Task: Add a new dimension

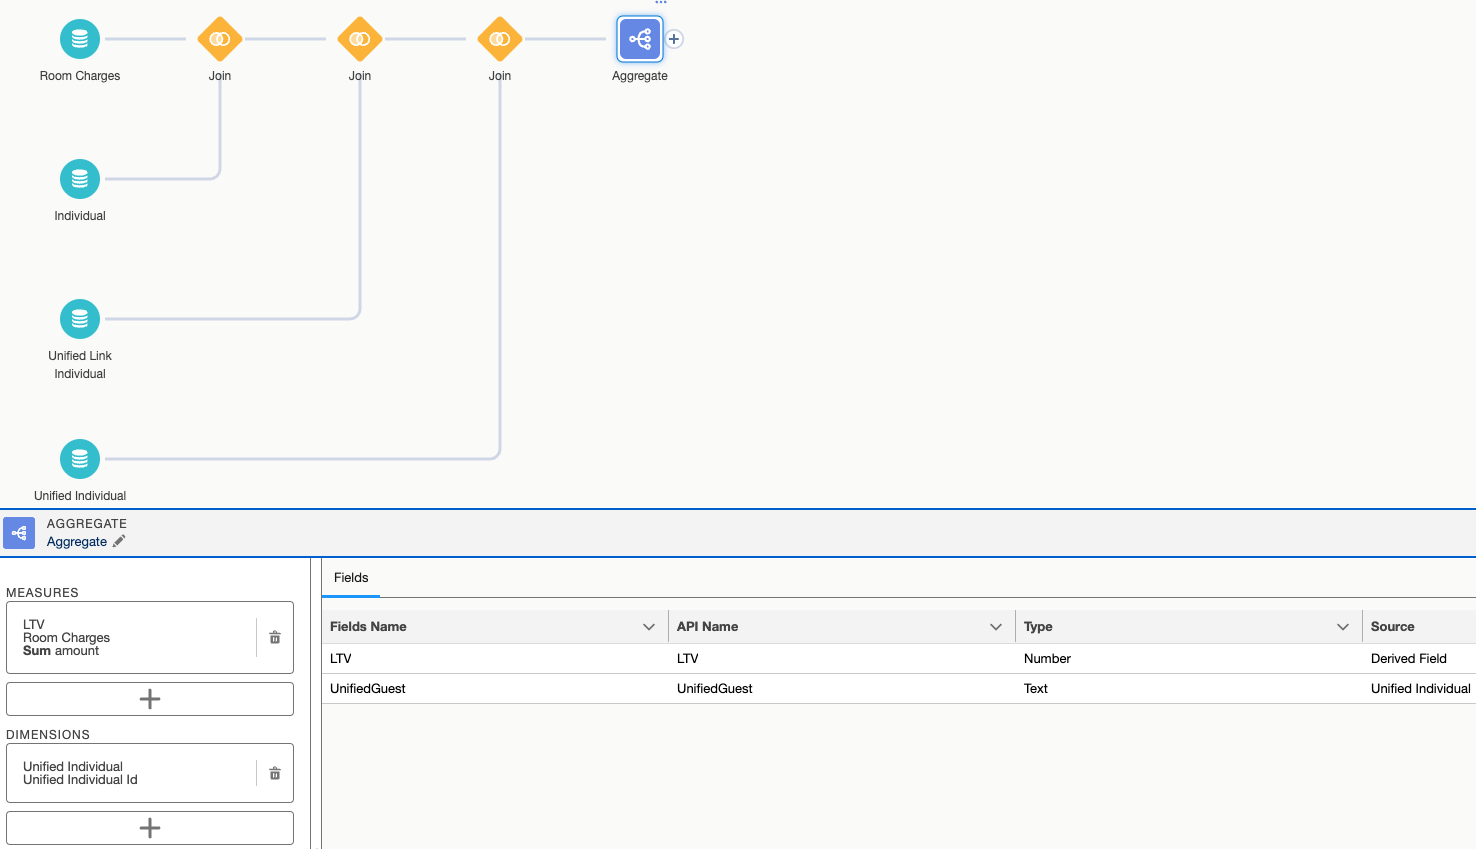Action: 150,828
